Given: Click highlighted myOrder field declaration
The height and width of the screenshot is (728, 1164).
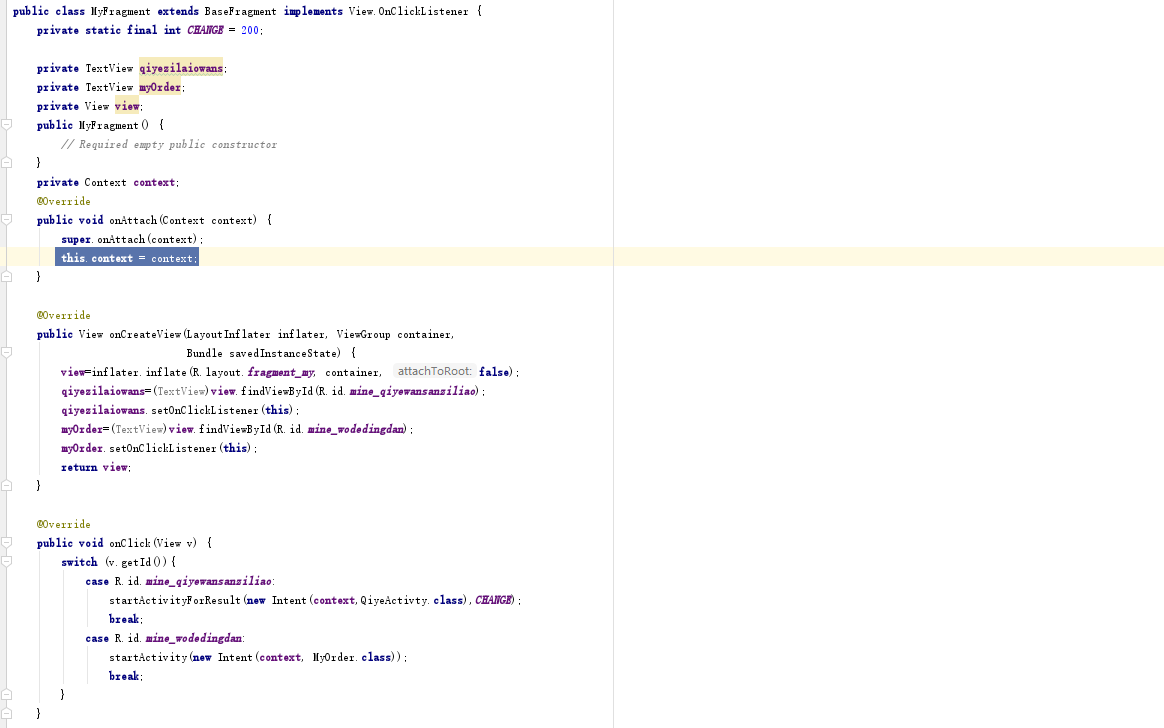Looking at the screenshot, I should click(160, 88).
